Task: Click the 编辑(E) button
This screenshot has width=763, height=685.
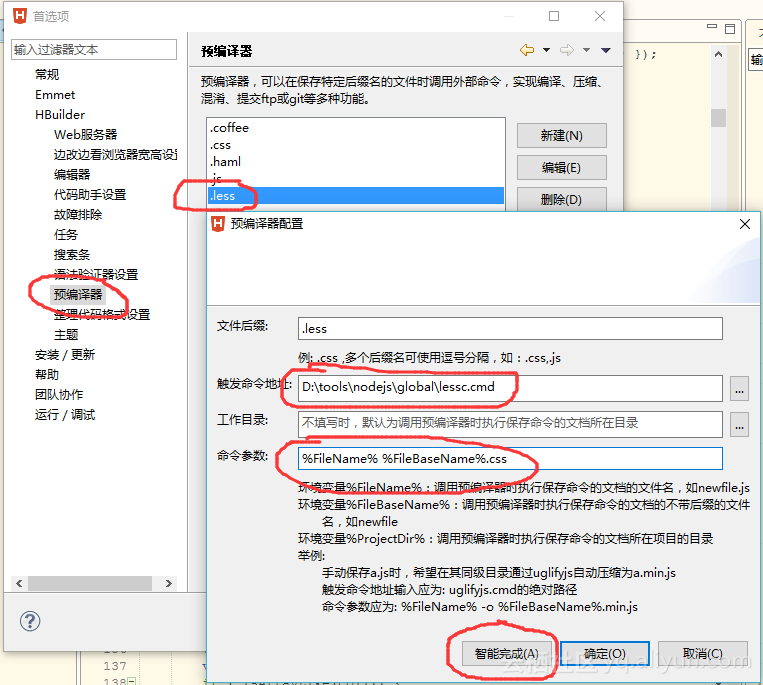Action: (x=562, y=168)
